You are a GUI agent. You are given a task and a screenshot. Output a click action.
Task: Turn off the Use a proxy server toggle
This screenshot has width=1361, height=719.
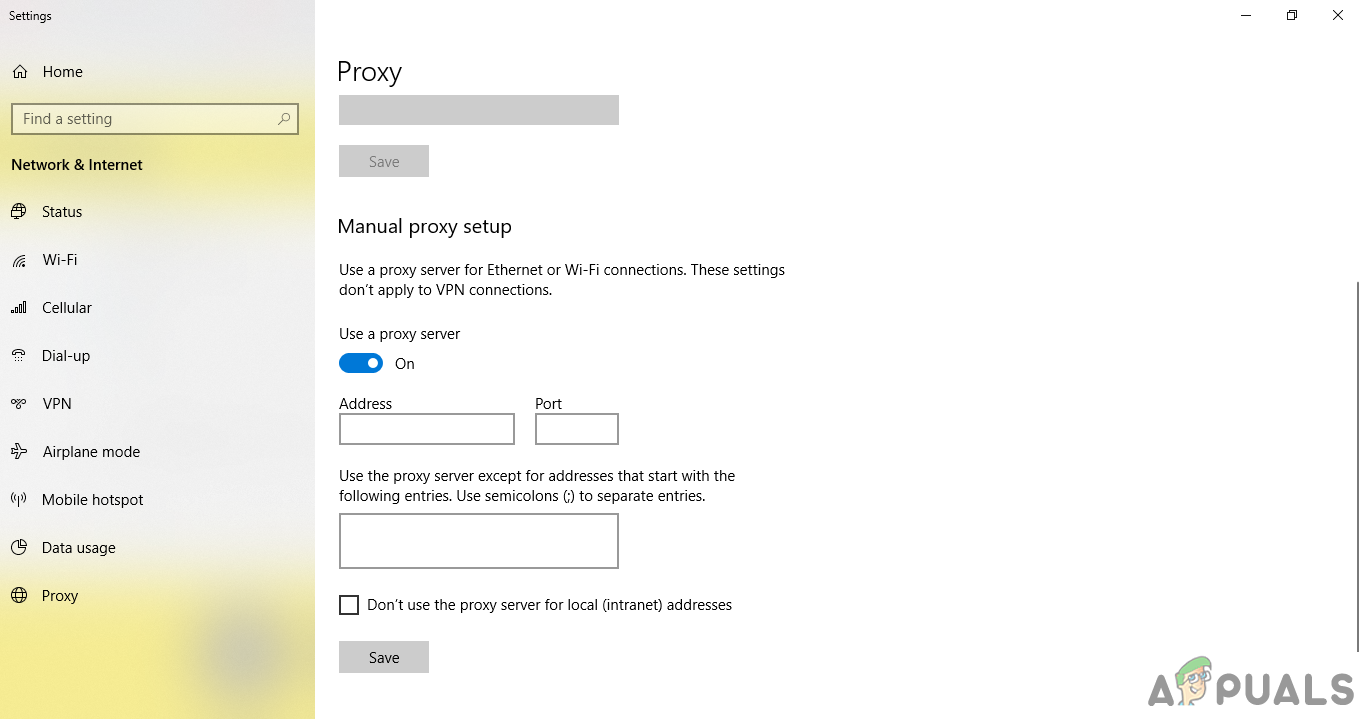point(361,363)
